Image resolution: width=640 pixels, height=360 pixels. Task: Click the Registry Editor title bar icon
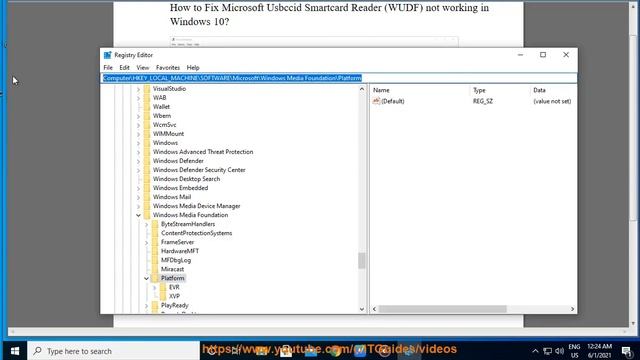point(107,55)
